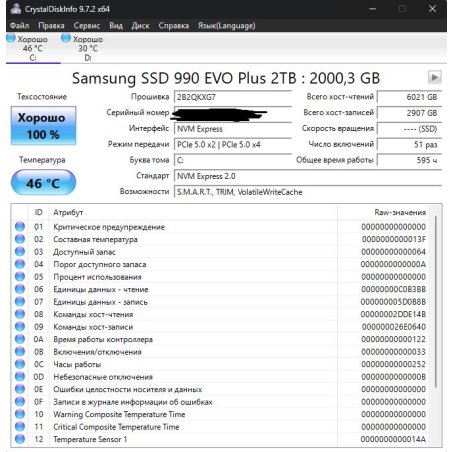Open the Диск menu
452x452 pixels.
tap(140, 26)
